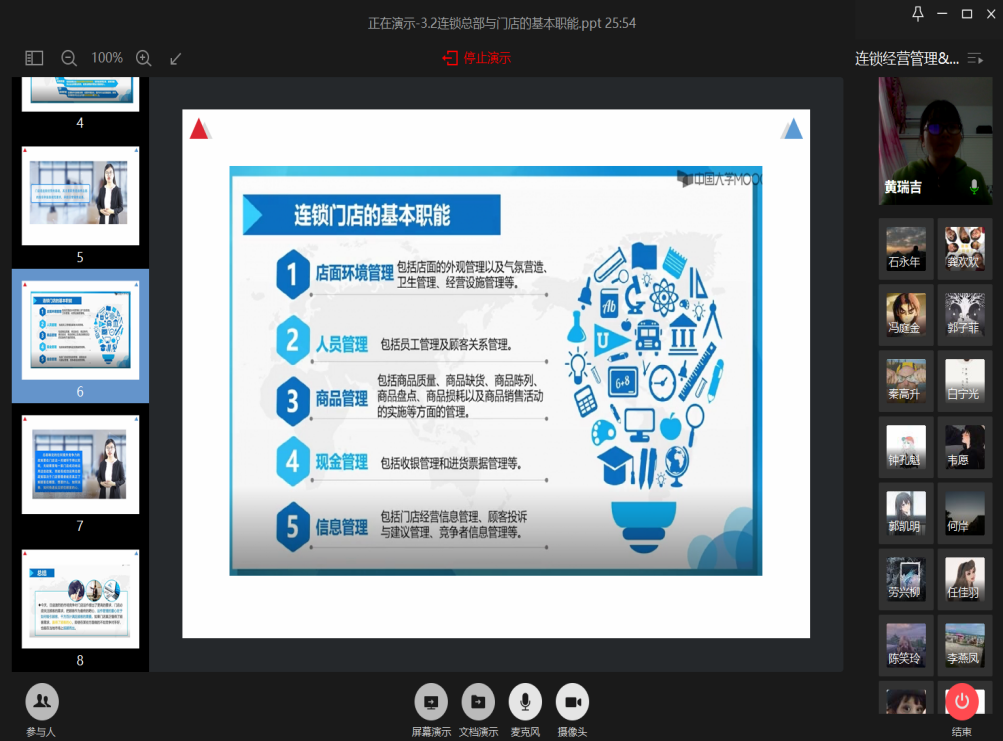The image size is (1003, 741).
Task: Select slide 5 thumbnail
Action: (80, 195)
